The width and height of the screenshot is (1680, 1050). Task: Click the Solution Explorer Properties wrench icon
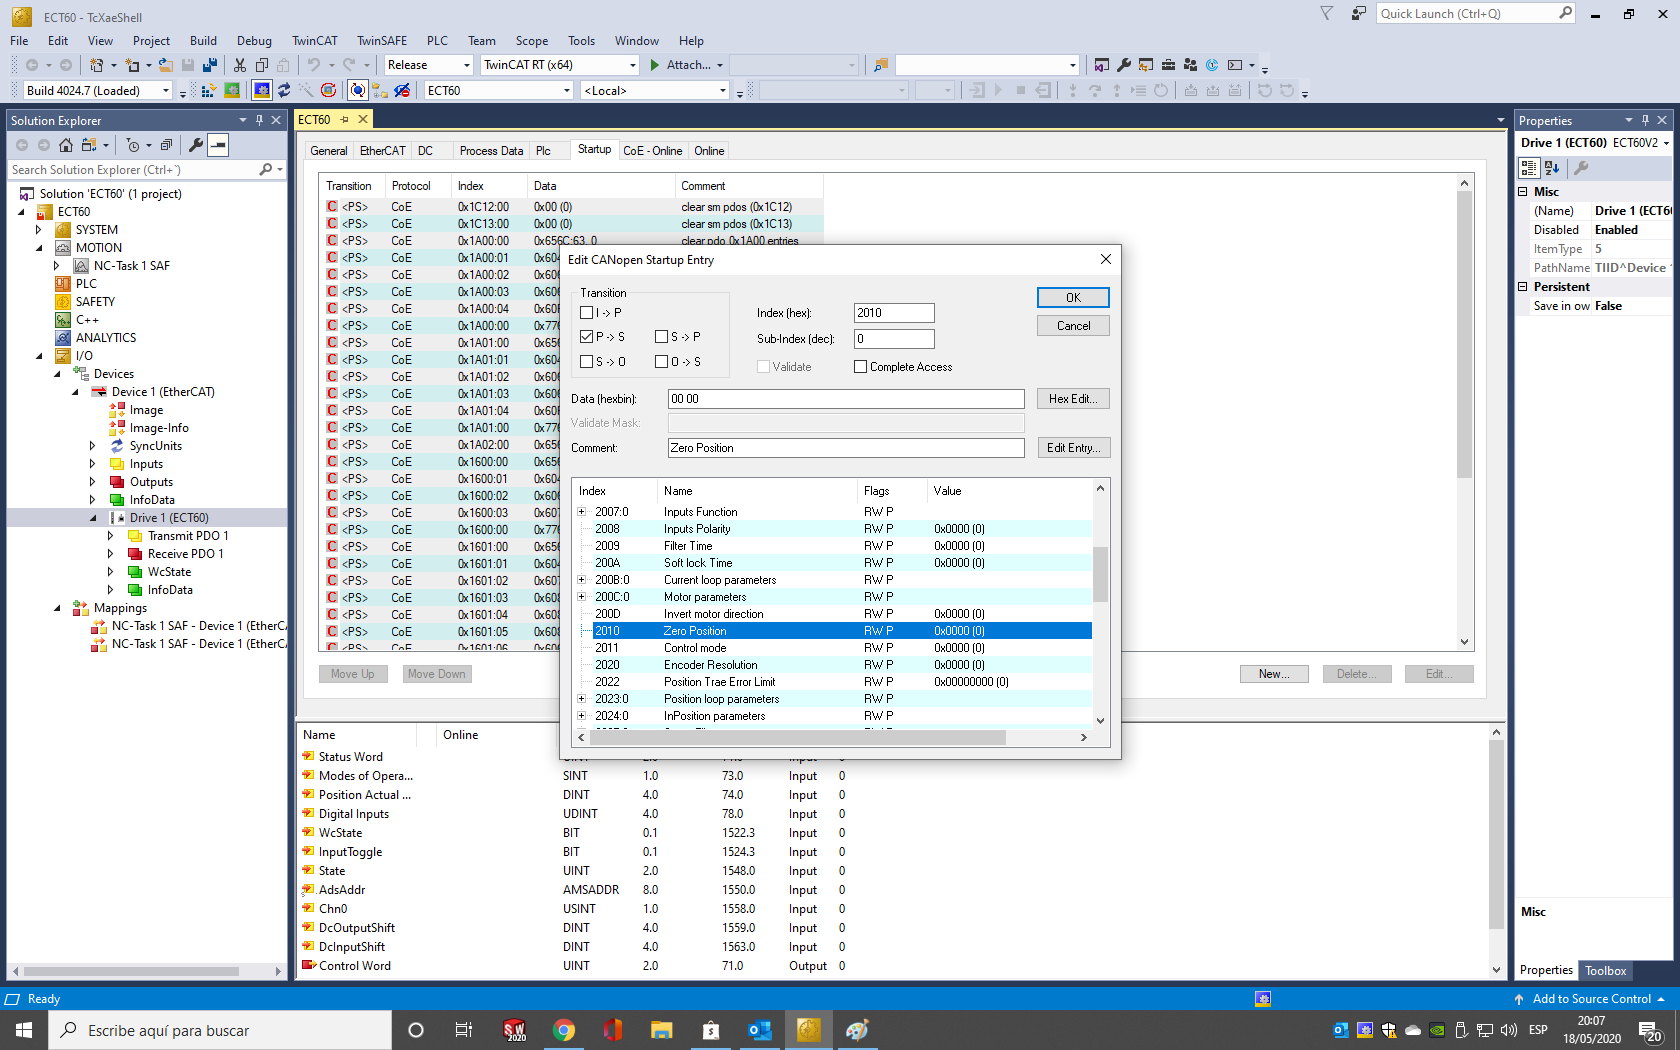(196, 145)
